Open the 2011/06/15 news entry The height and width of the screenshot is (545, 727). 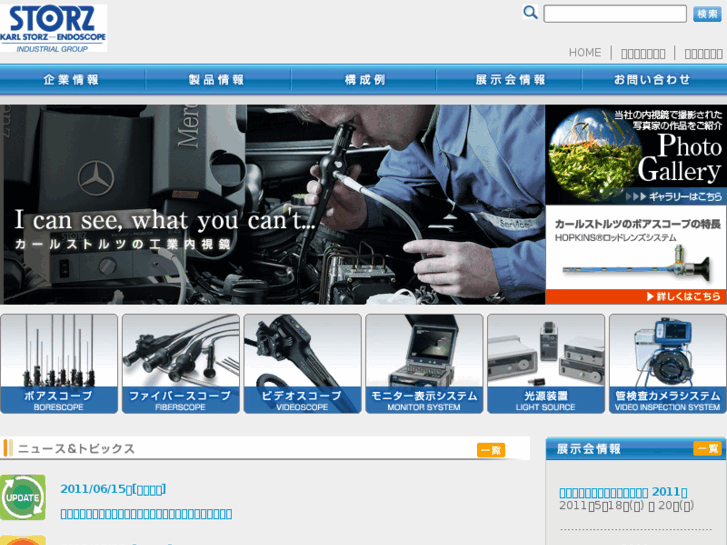click(x=113, y=489)
